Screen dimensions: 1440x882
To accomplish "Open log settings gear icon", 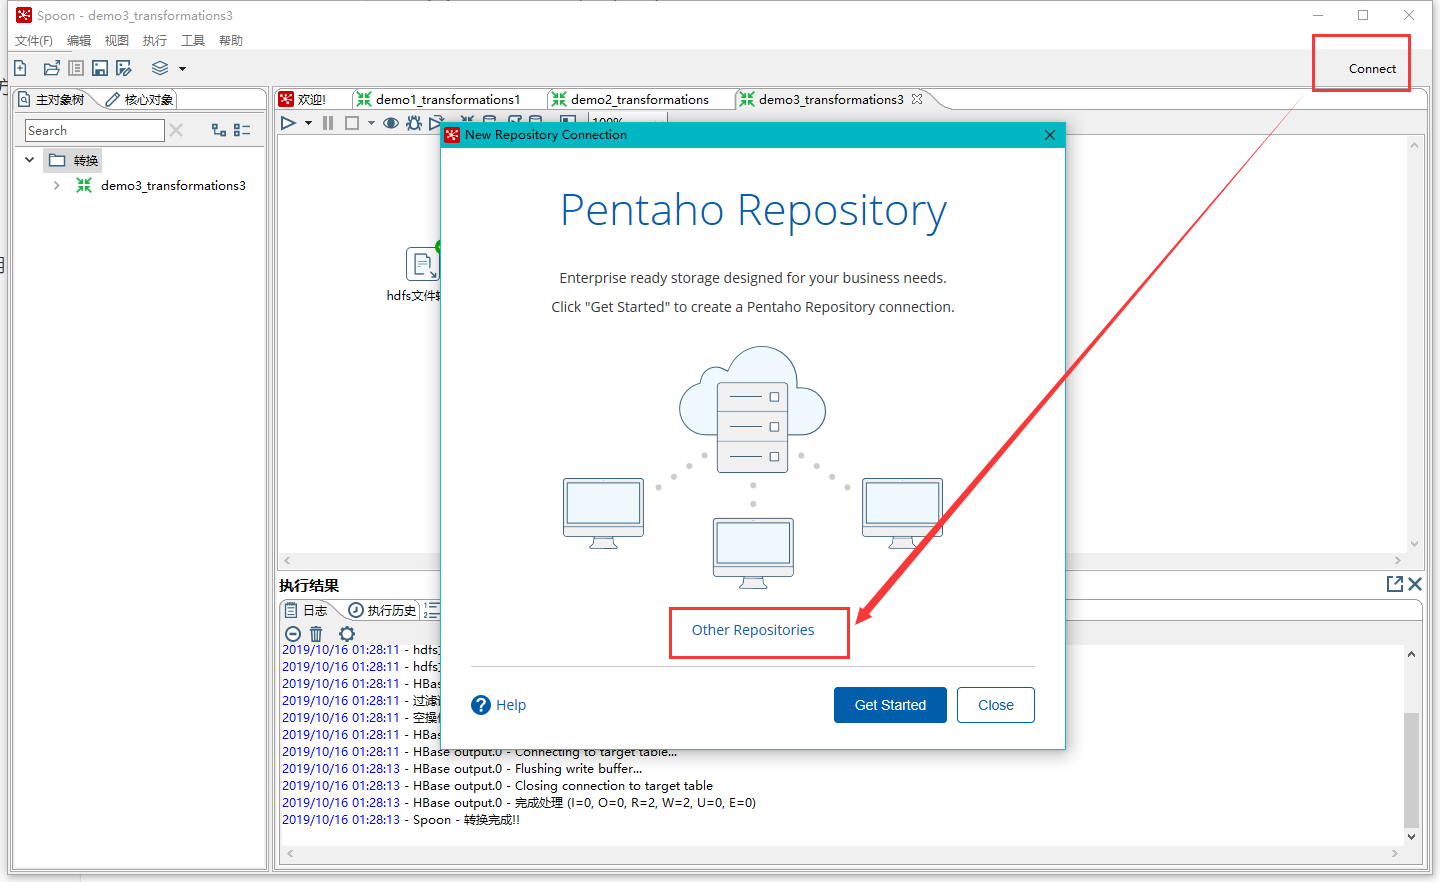I will [x=347, y=634].
